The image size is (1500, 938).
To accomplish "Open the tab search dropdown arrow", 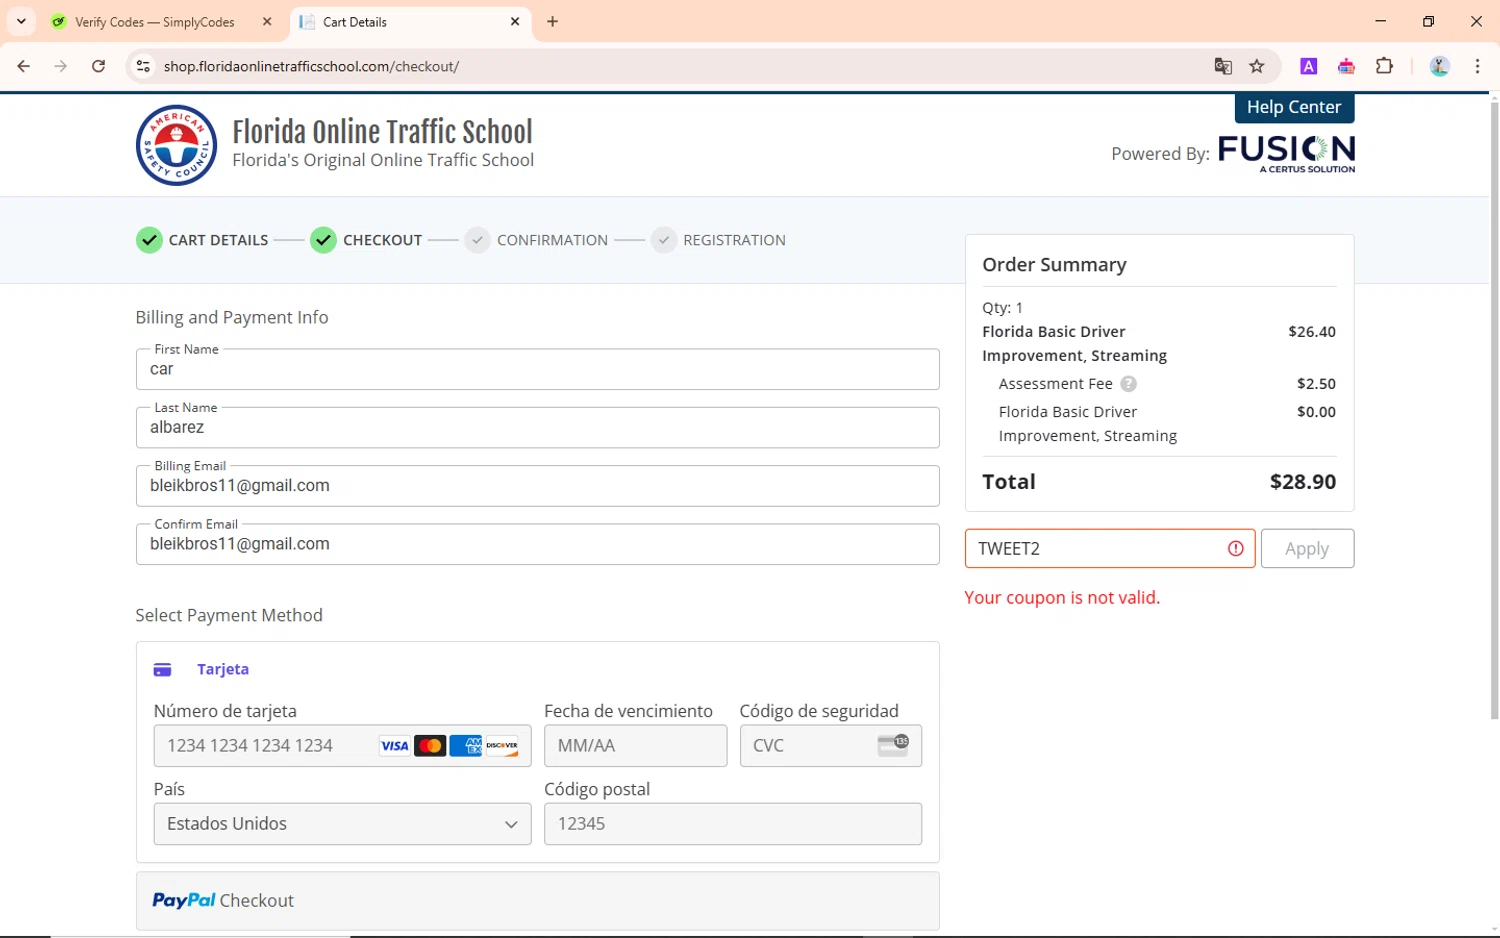I will [21, 21].
